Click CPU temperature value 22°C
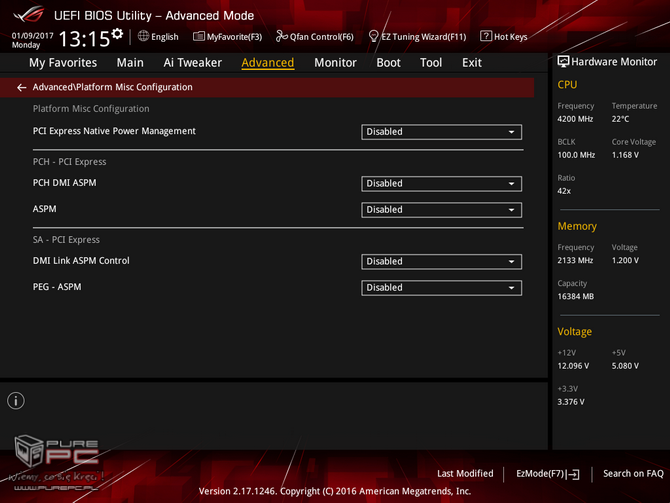The width and height of the screenshot is (670, 503). (x=620, y=119)
